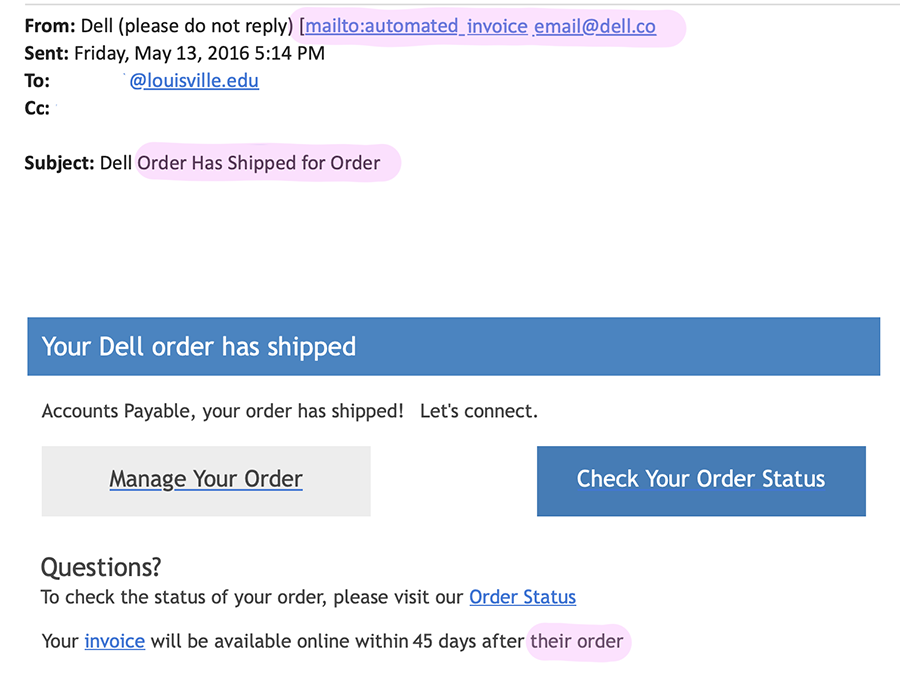Click the "Questions?" heading
This screenshot has width=900, height=693.
101,568
